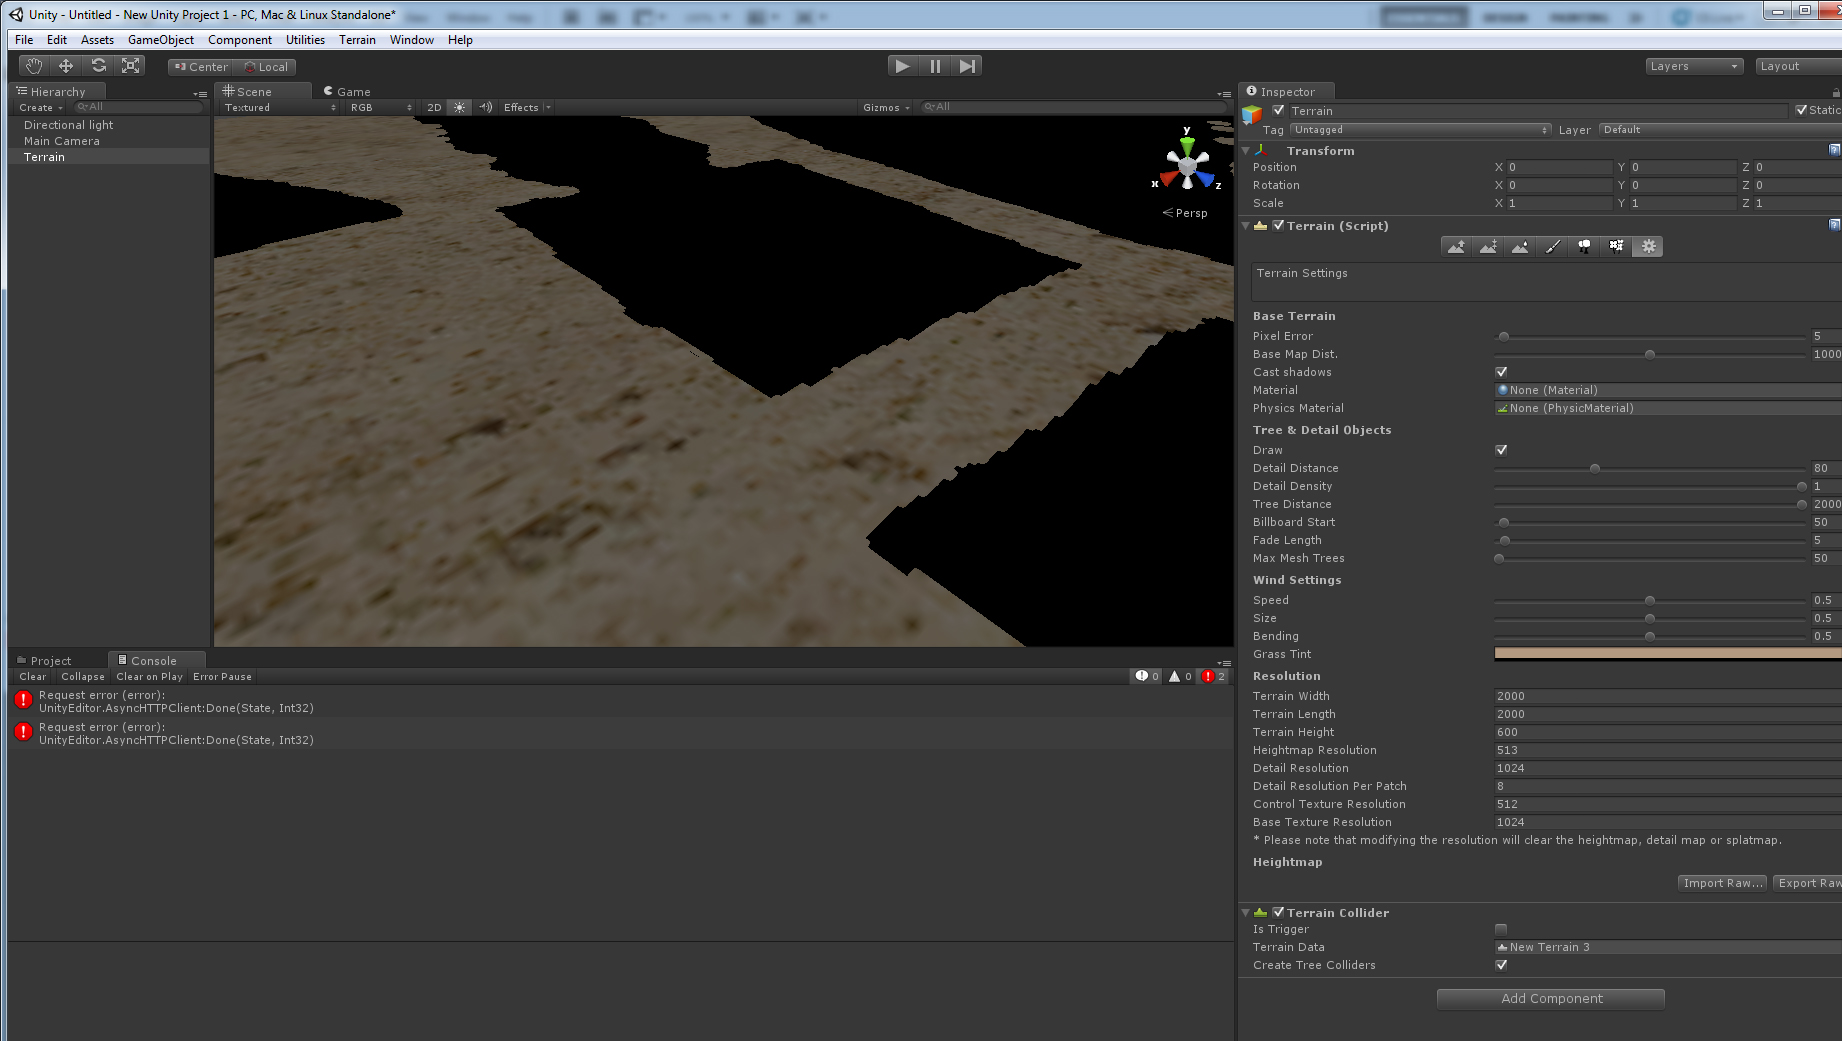Select the Paint Details terrain tool

point(1617,247)
